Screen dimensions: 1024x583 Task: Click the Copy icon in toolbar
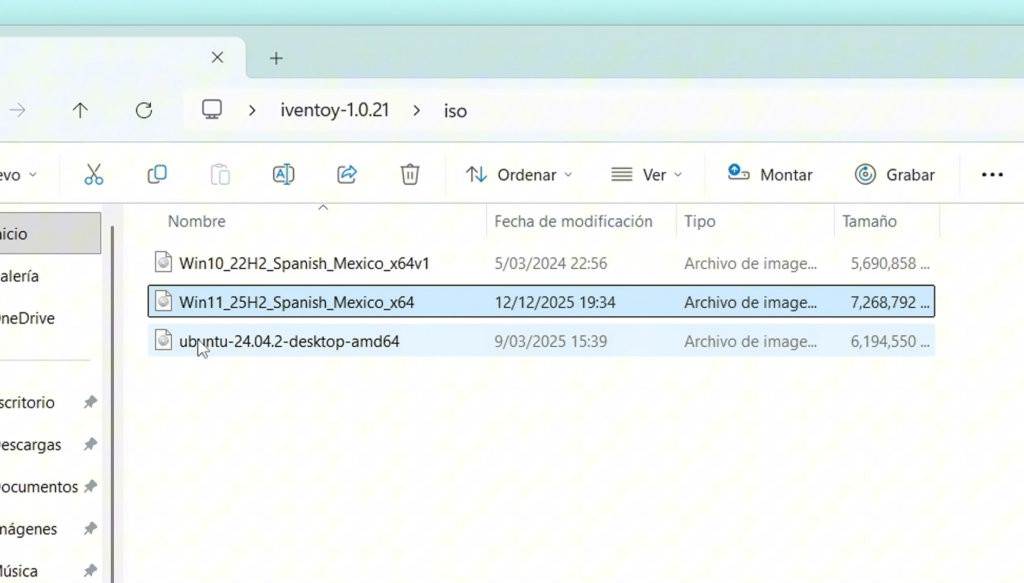click(157, 175)
